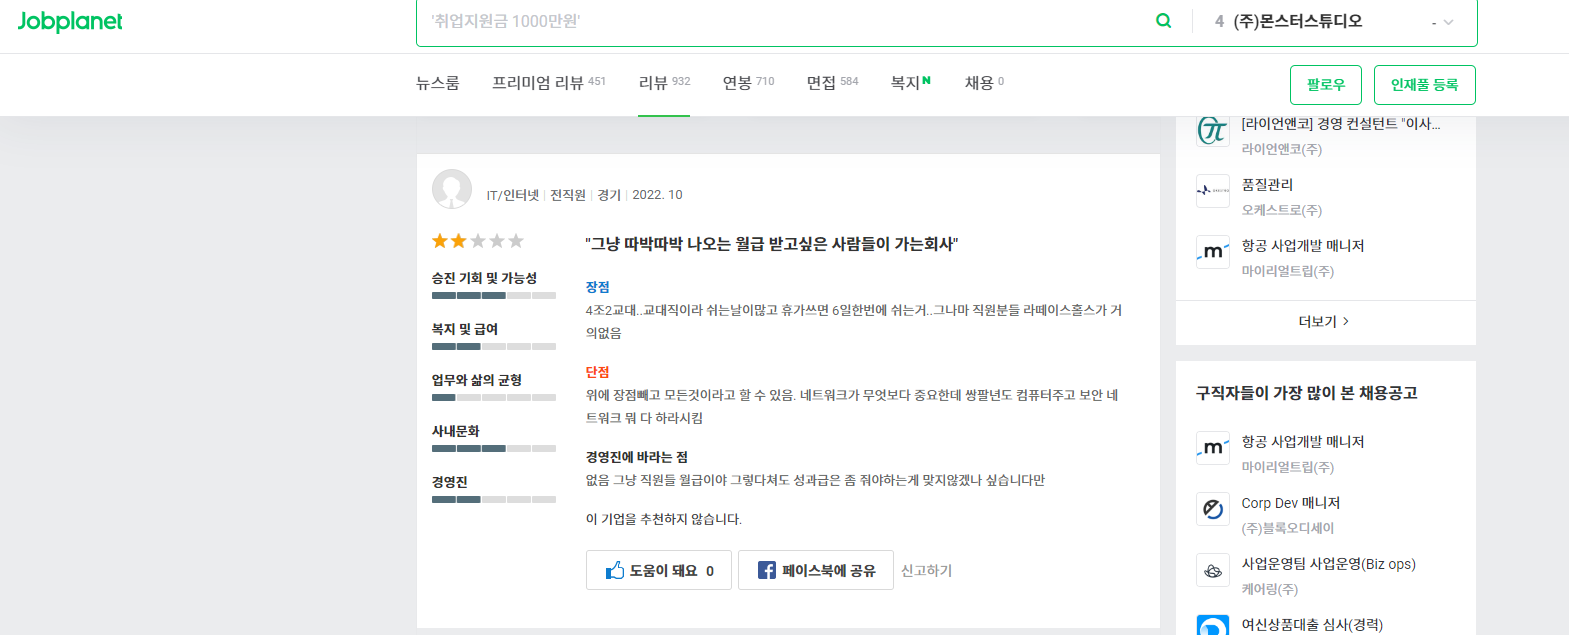Click the 케어링(주) company name
This screenshot has height=635, width=1569.
pos(1270,589)
